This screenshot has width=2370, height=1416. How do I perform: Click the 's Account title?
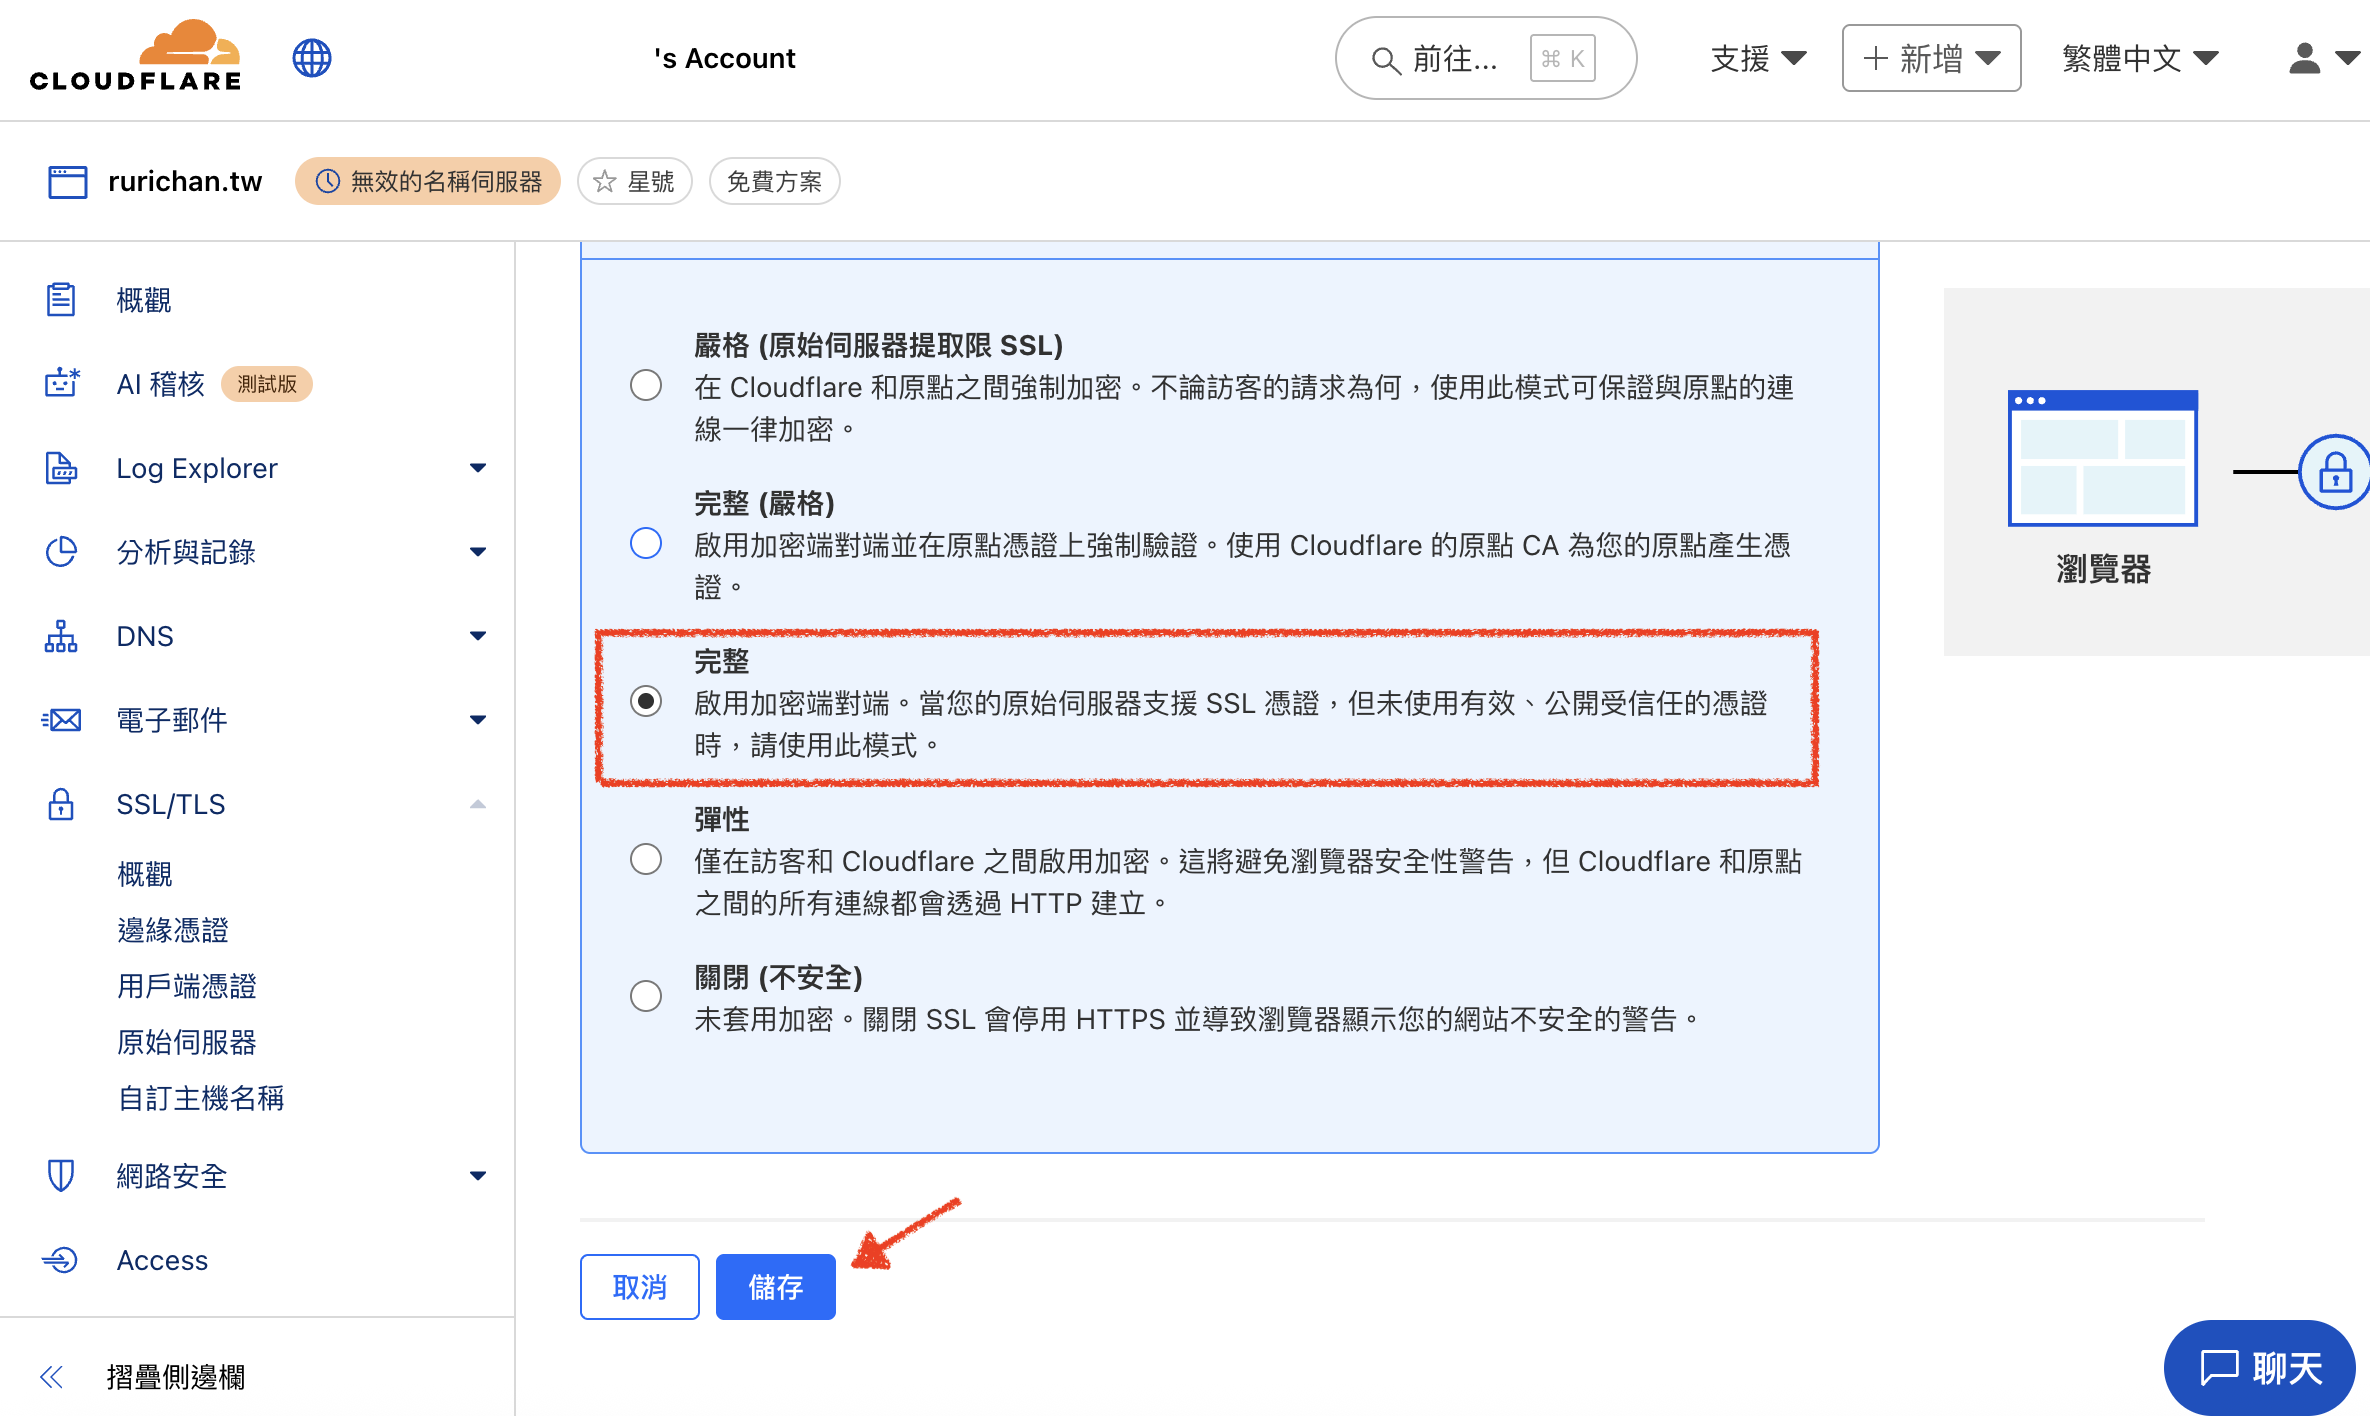click(x=725, y=58)
